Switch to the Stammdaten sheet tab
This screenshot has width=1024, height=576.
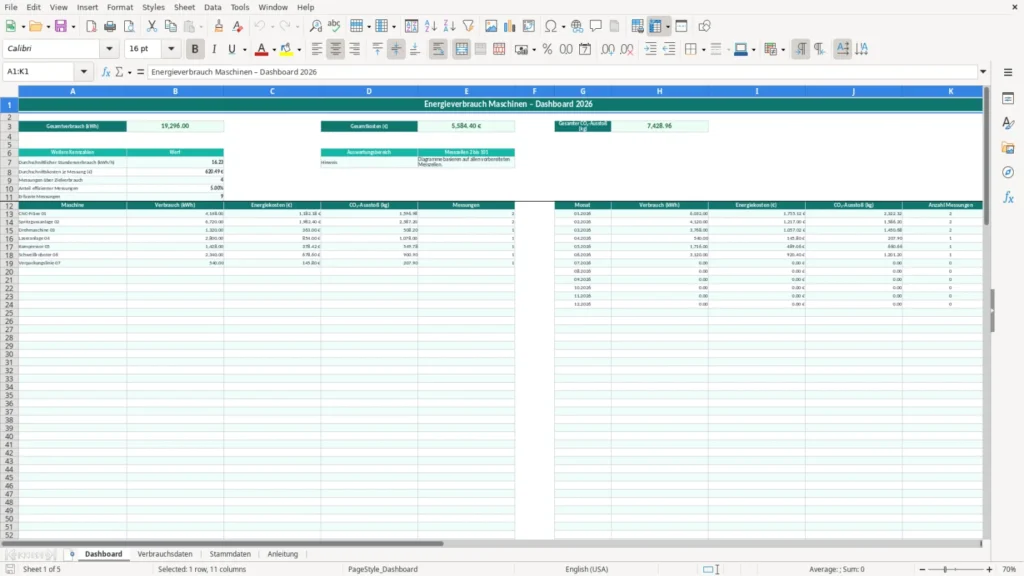click(x=230, y=554)
